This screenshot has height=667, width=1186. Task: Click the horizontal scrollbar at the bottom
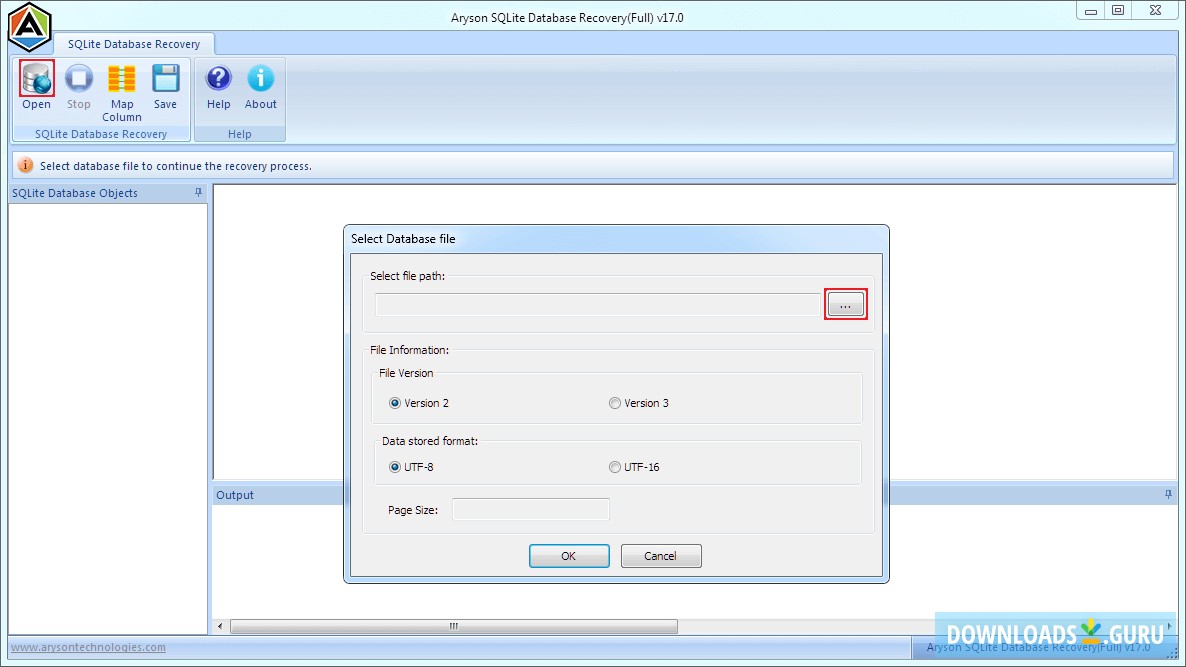coord(453,625)
